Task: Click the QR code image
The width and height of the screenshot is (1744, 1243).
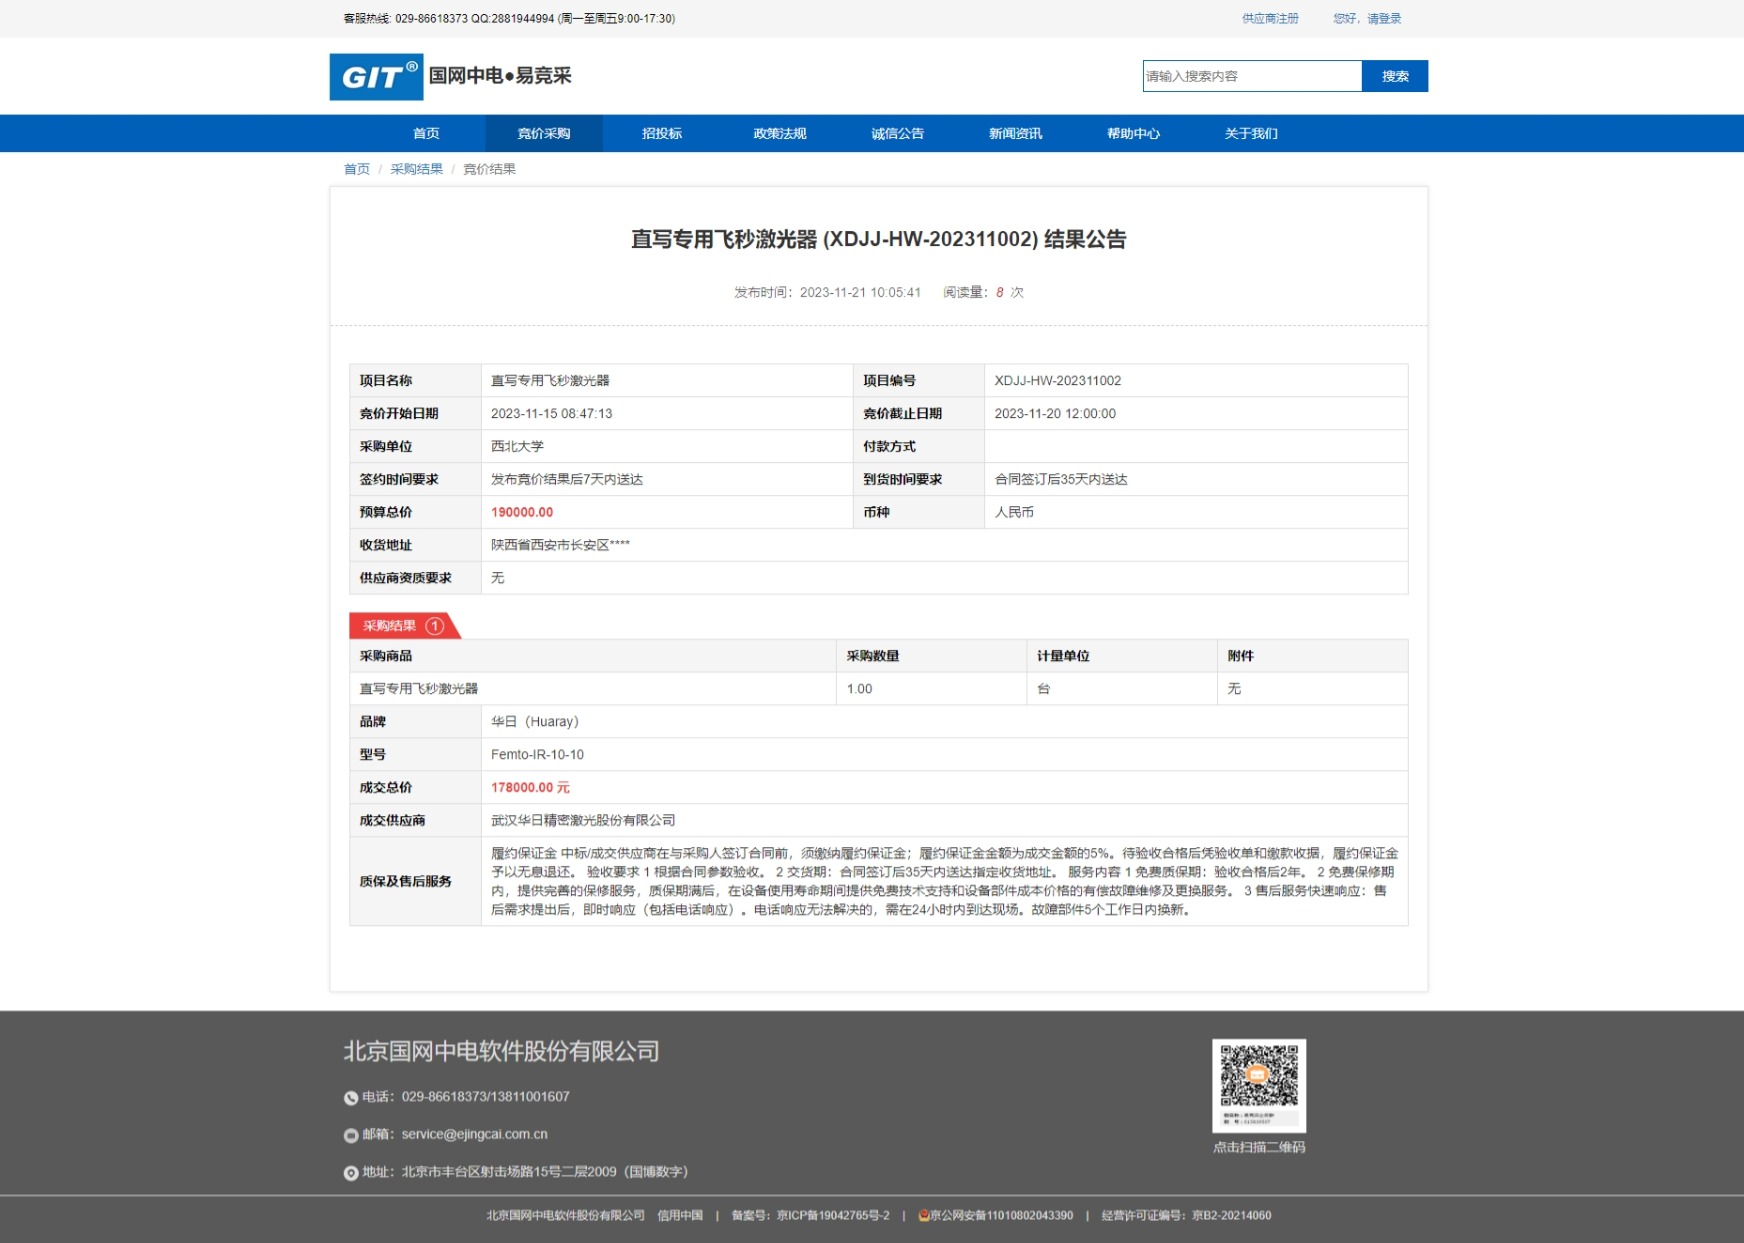Action: point(1258,1084)
